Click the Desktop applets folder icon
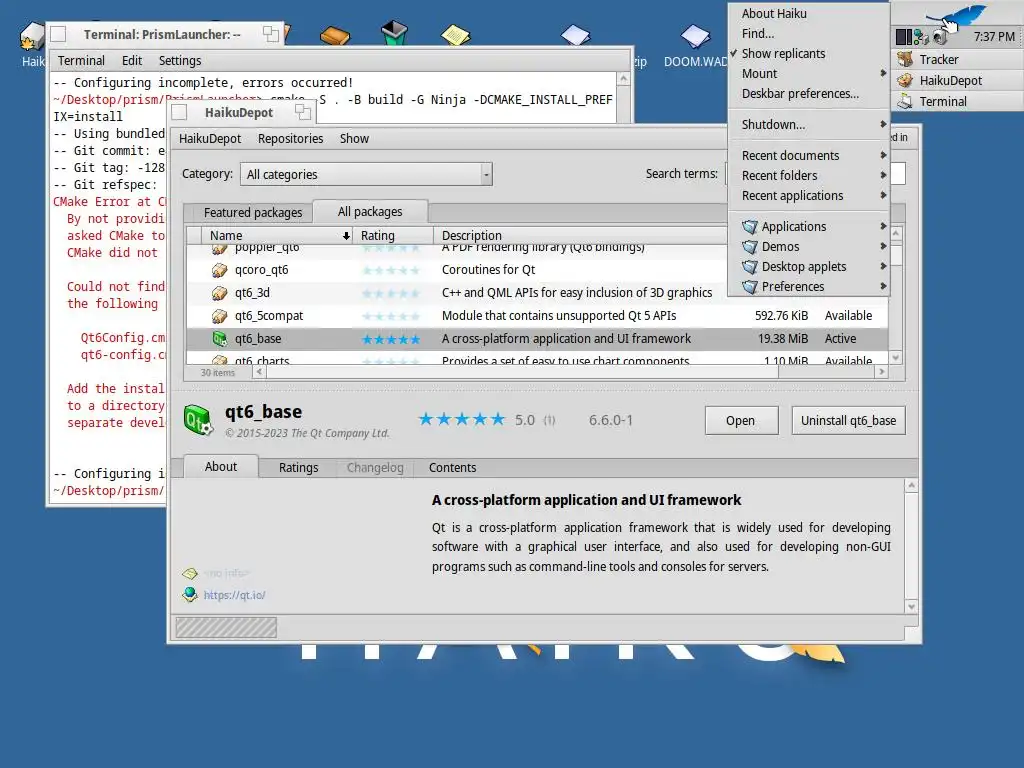This screenshot has height=768, width=1024. pyautogui.click(x=750, y=266)
